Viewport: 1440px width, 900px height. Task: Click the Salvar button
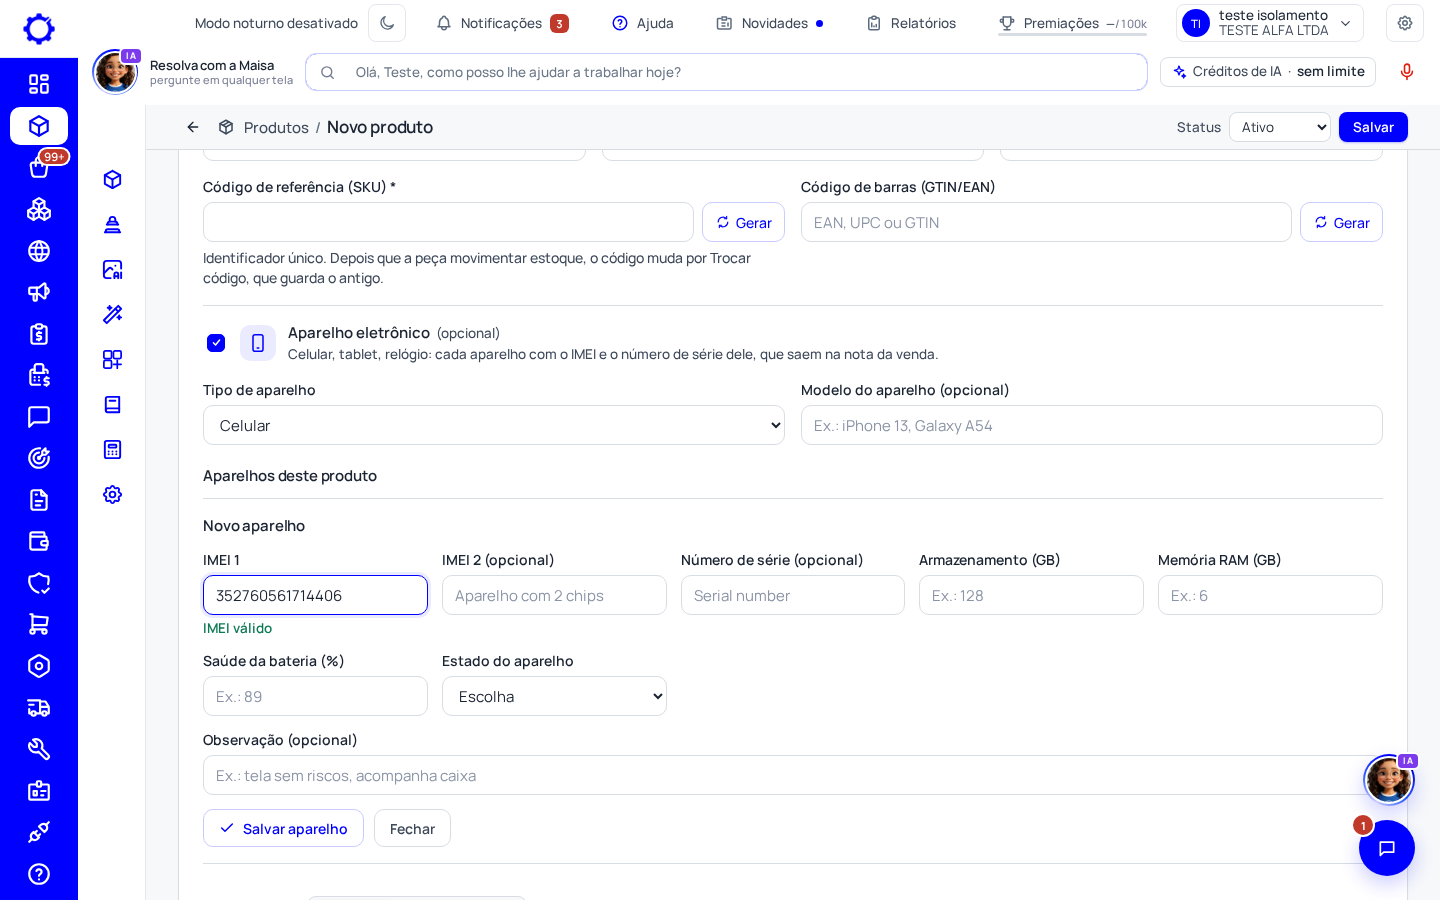1373,127
